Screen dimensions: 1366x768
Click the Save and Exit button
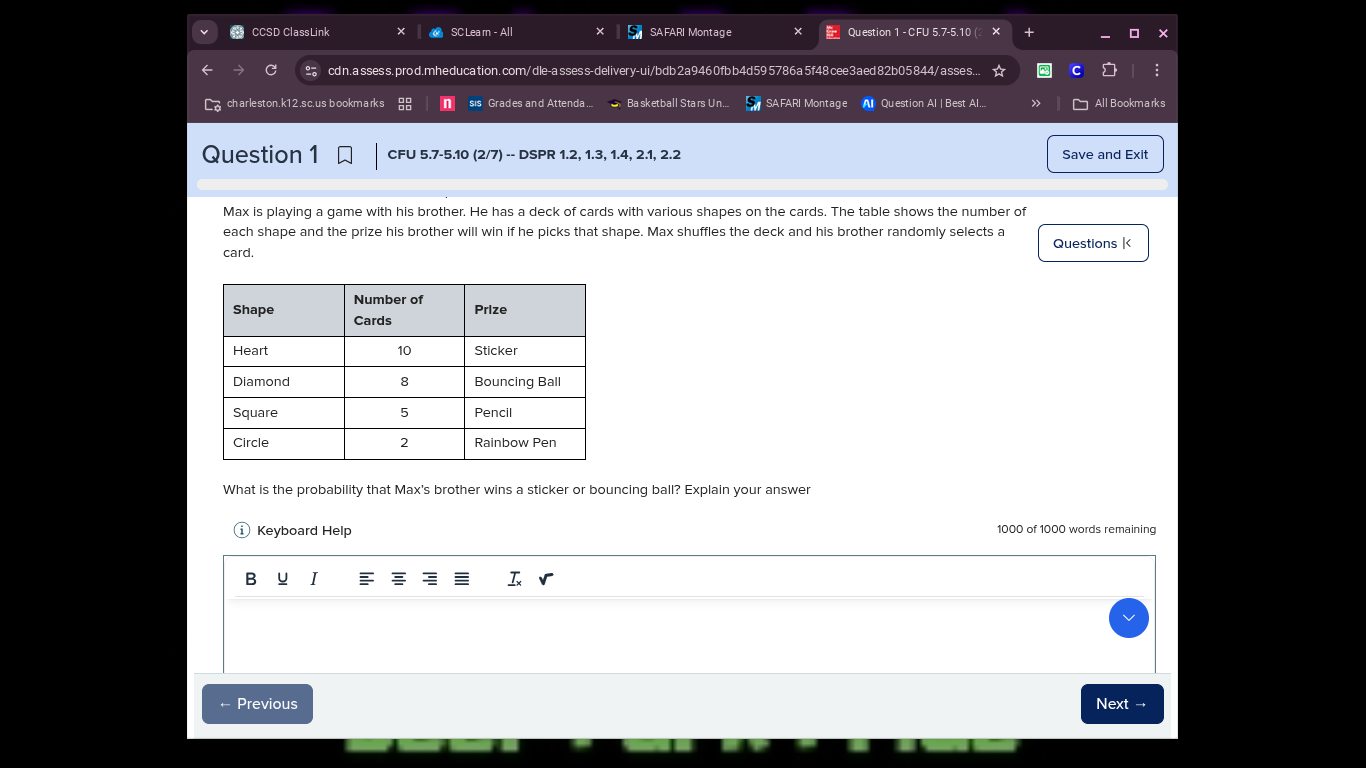coord(1104,154)
